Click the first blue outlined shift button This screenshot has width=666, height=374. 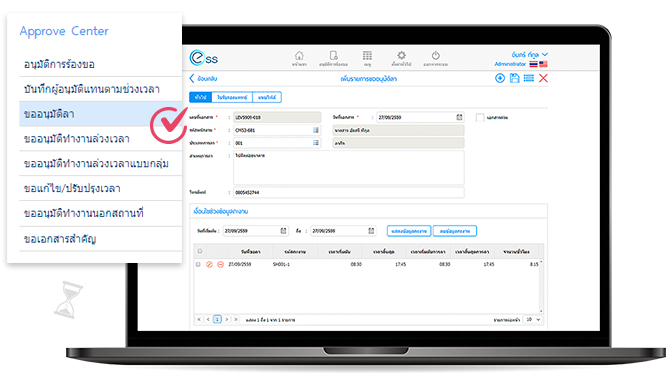tap(409, 231)
